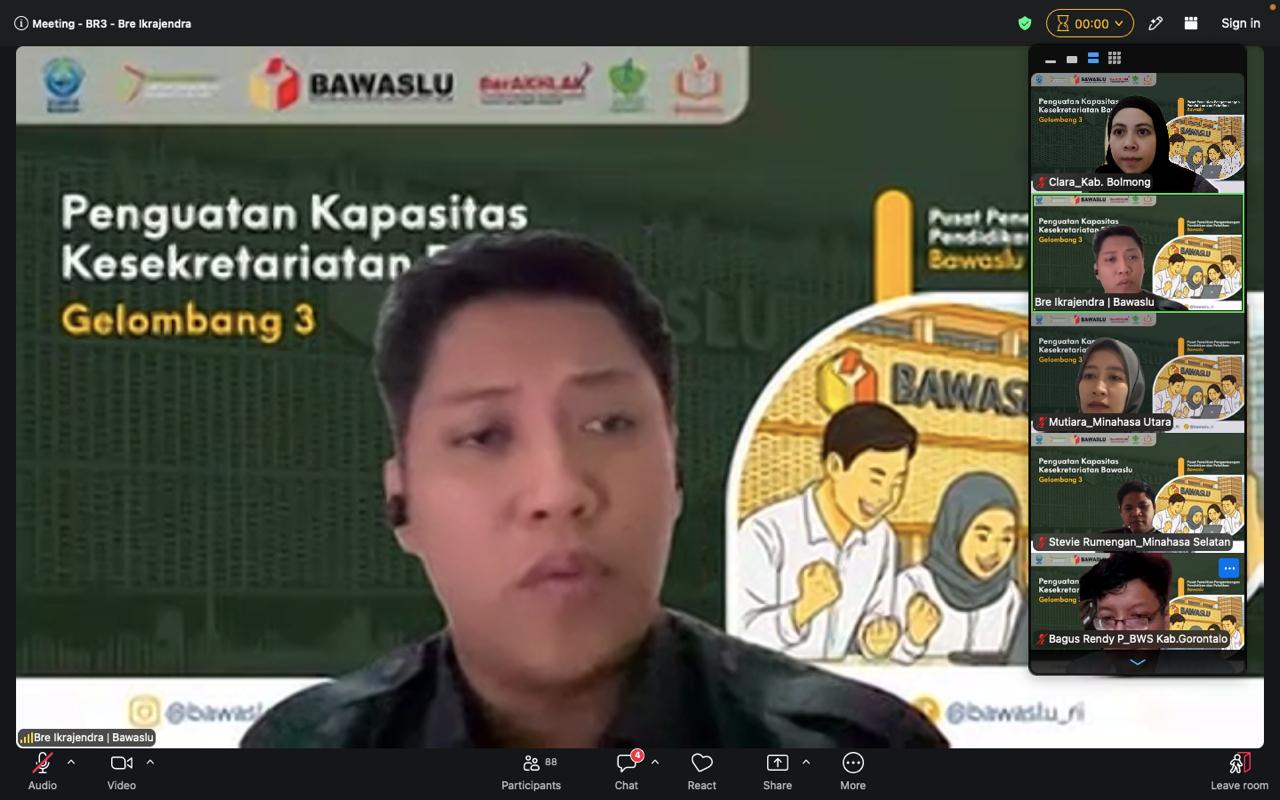
Task: Open the AI pen annotation tool
Action: pos(1156,23)
